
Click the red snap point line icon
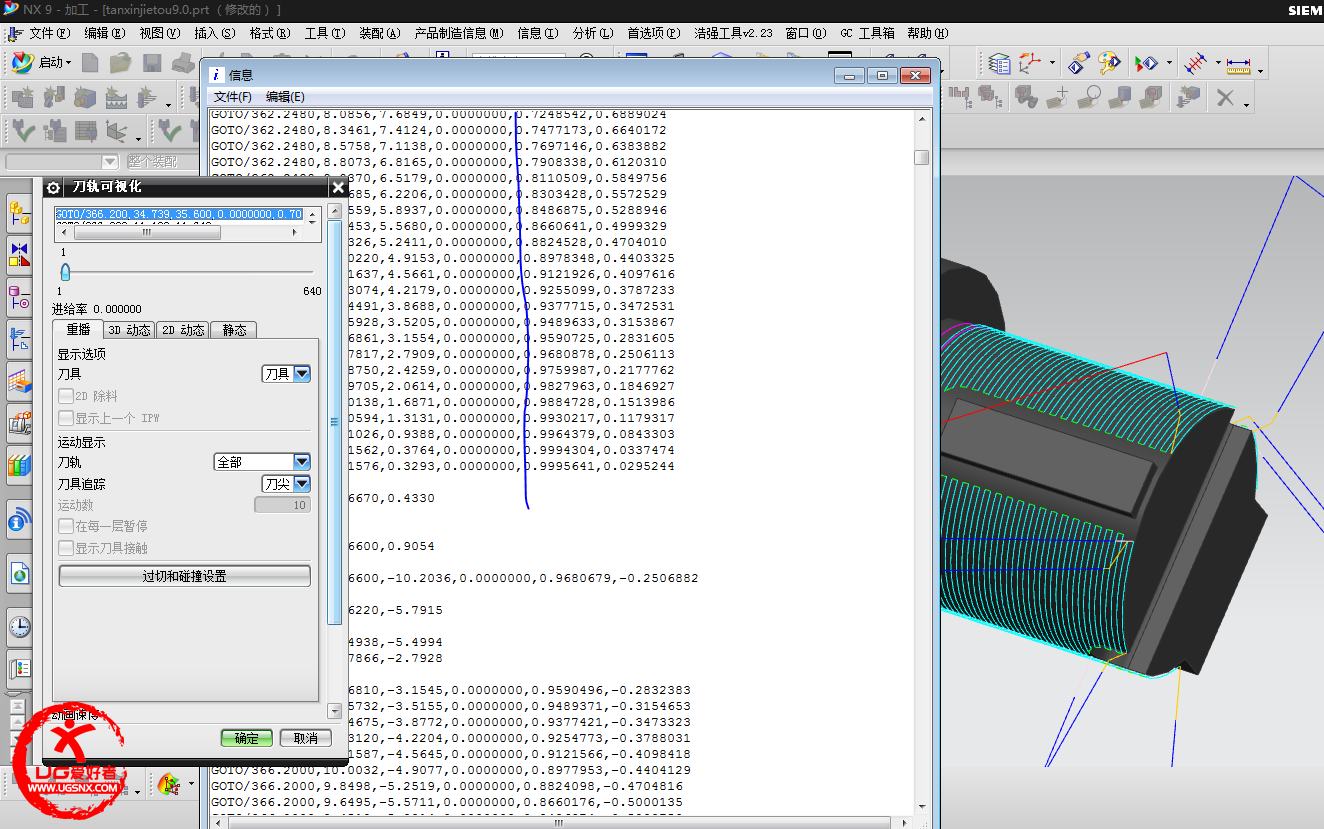1195,64
